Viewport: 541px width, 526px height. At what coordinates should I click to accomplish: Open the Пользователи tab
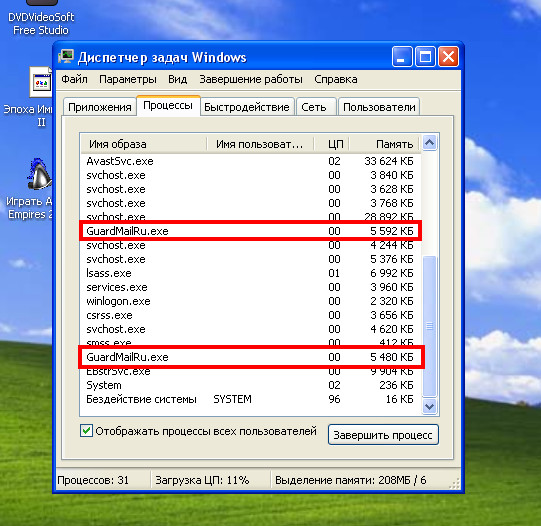point(379,107)
